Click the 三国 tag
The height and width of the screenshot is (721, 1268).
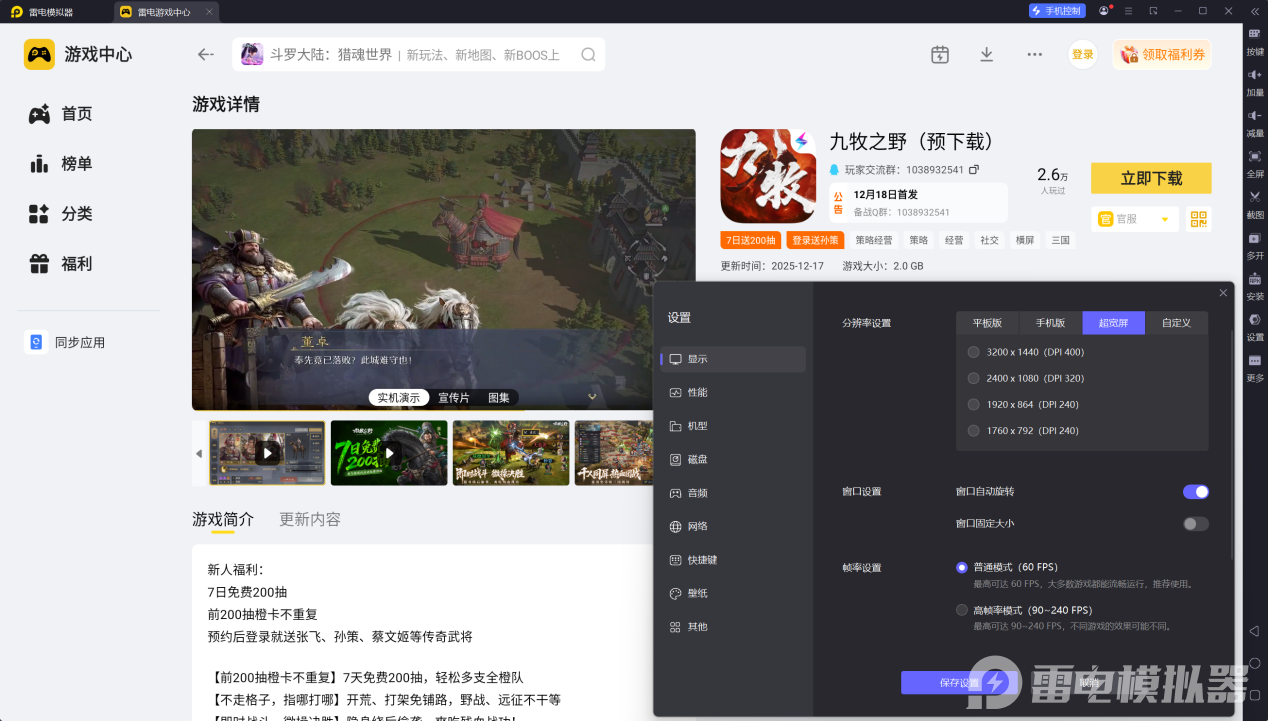tap(1059, 241)
